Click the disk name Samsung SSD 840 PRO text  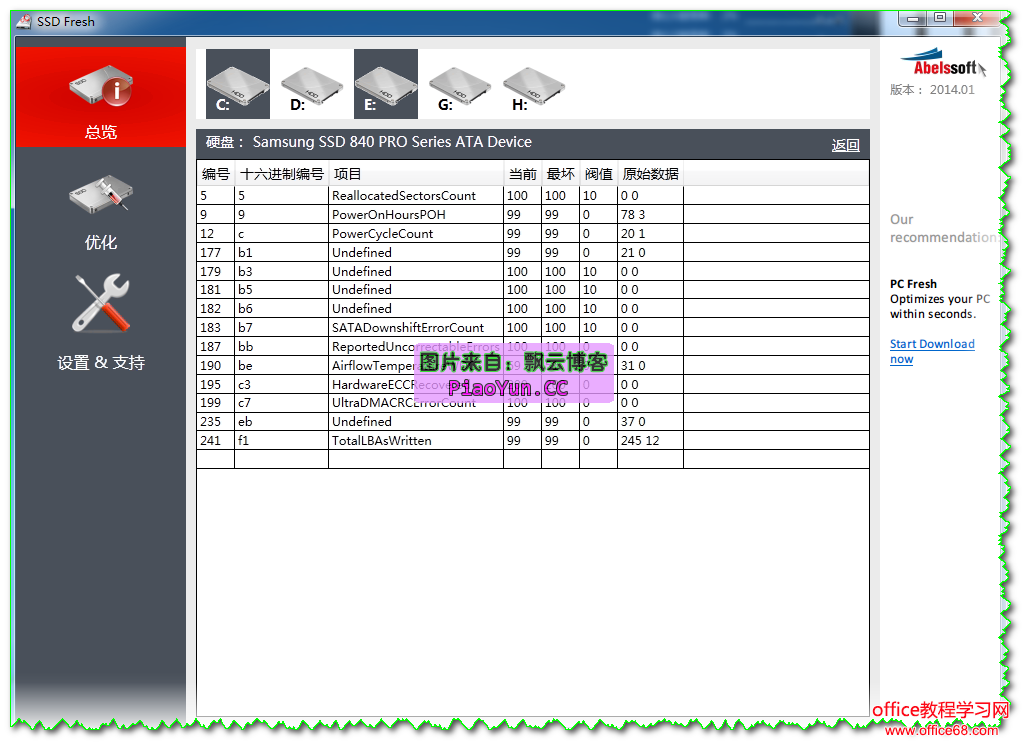click(392, 142)
